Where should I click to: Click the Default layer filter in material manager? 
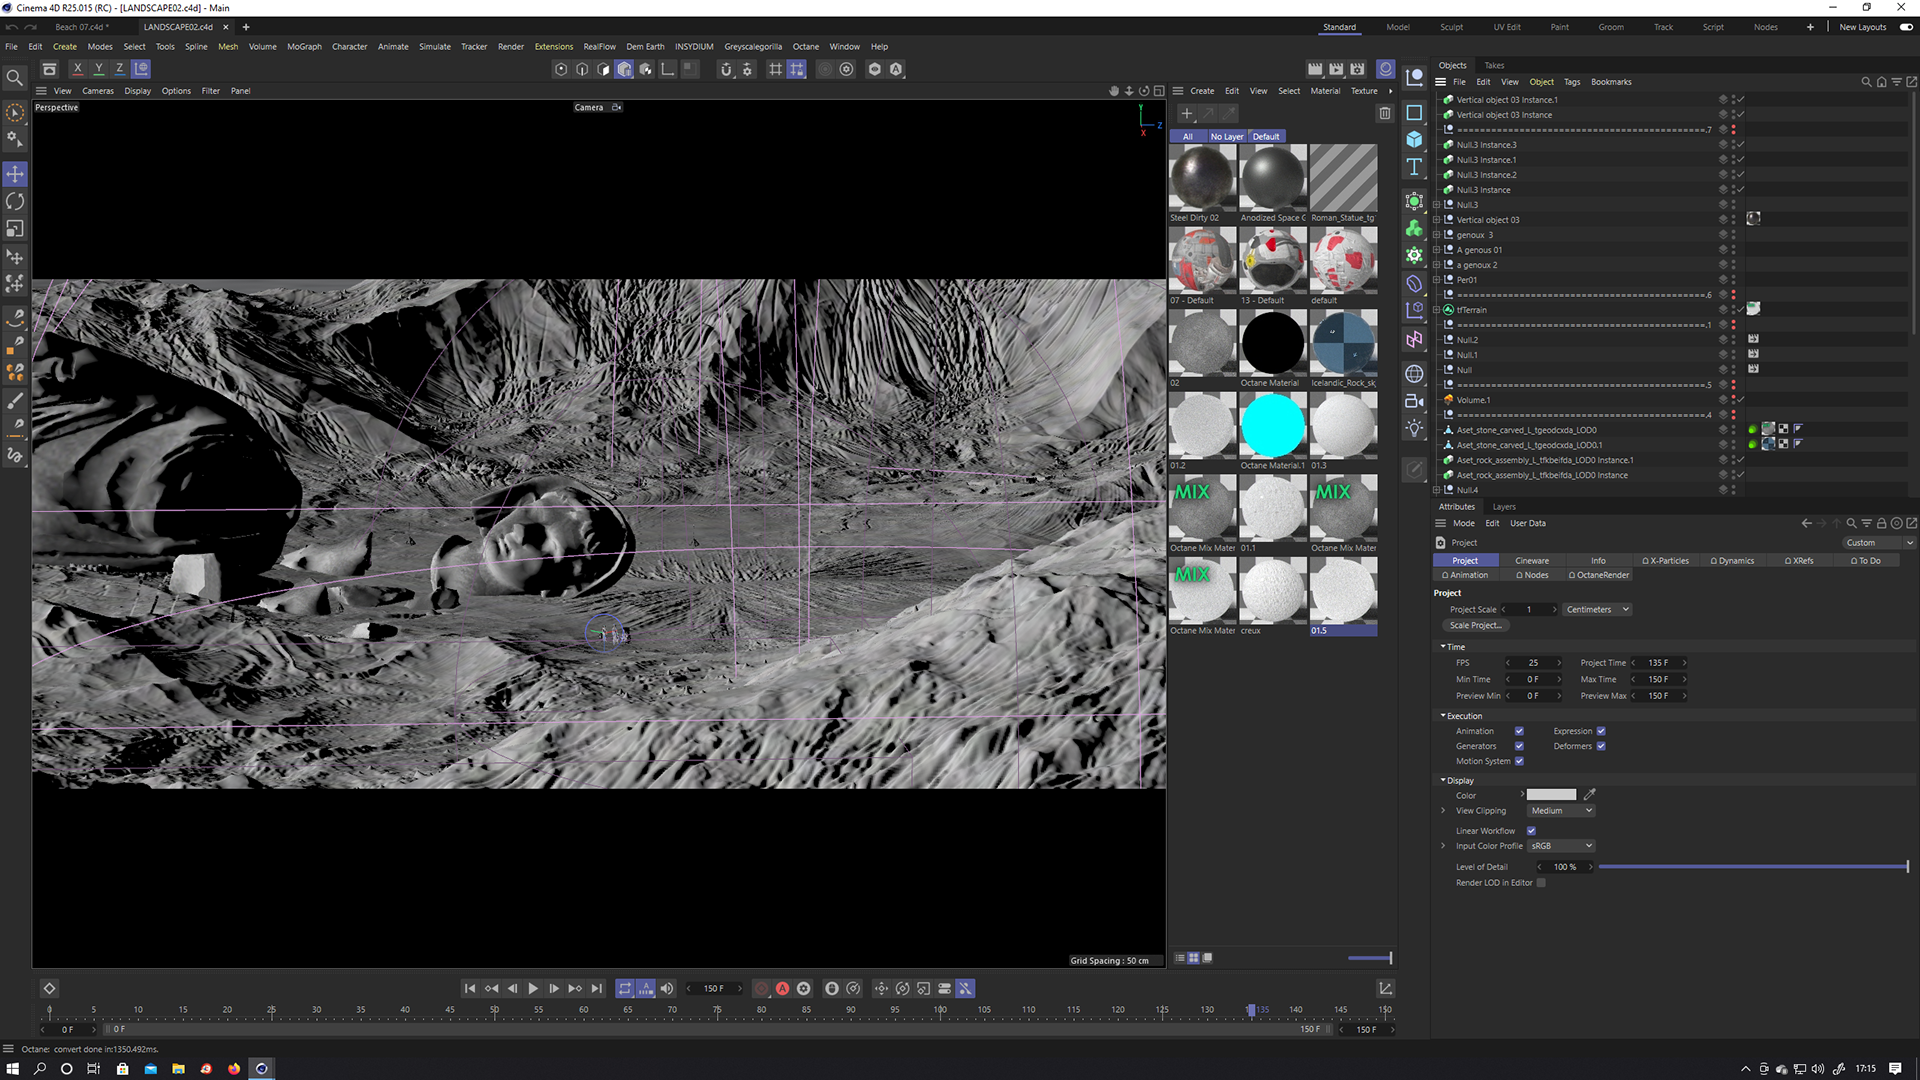click(x=1265, y=137)
